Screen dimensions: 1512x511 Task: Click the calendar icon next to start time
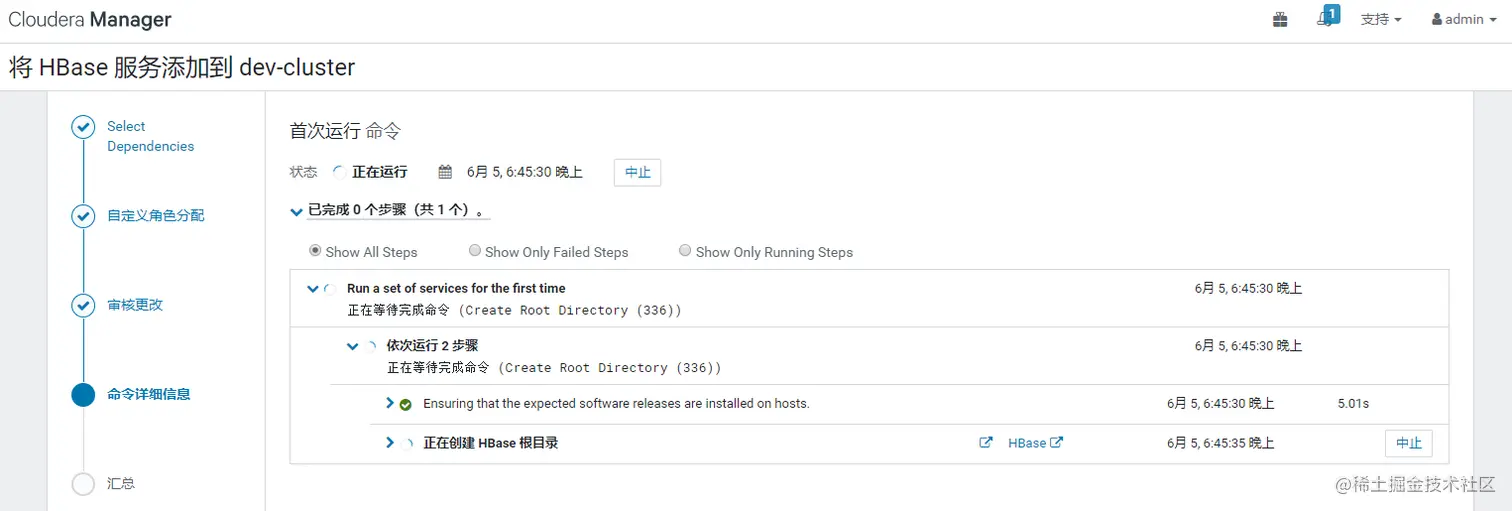click(446, 172)
